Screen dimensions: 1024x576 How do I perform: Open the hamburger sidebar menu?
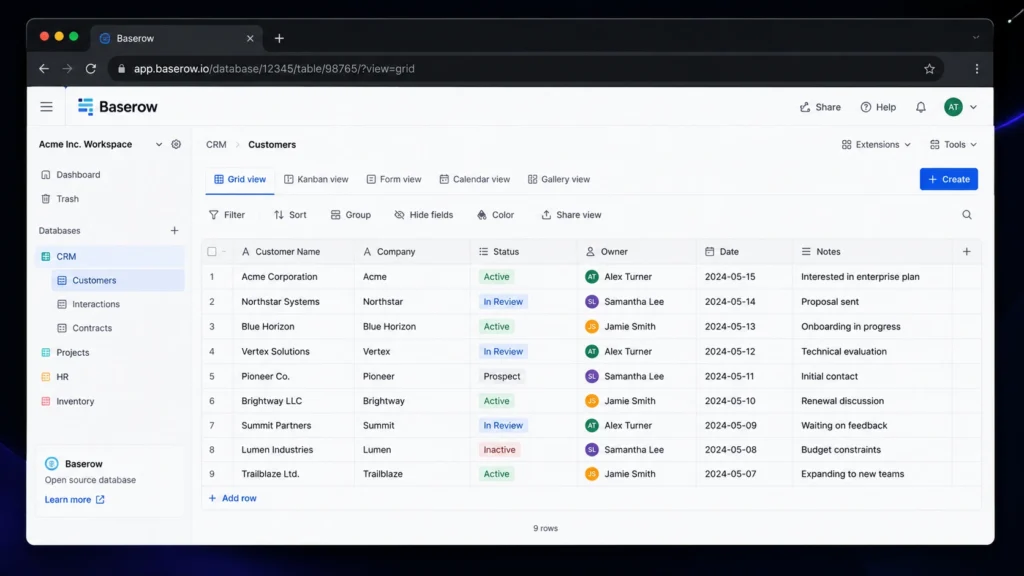(46, 106)
